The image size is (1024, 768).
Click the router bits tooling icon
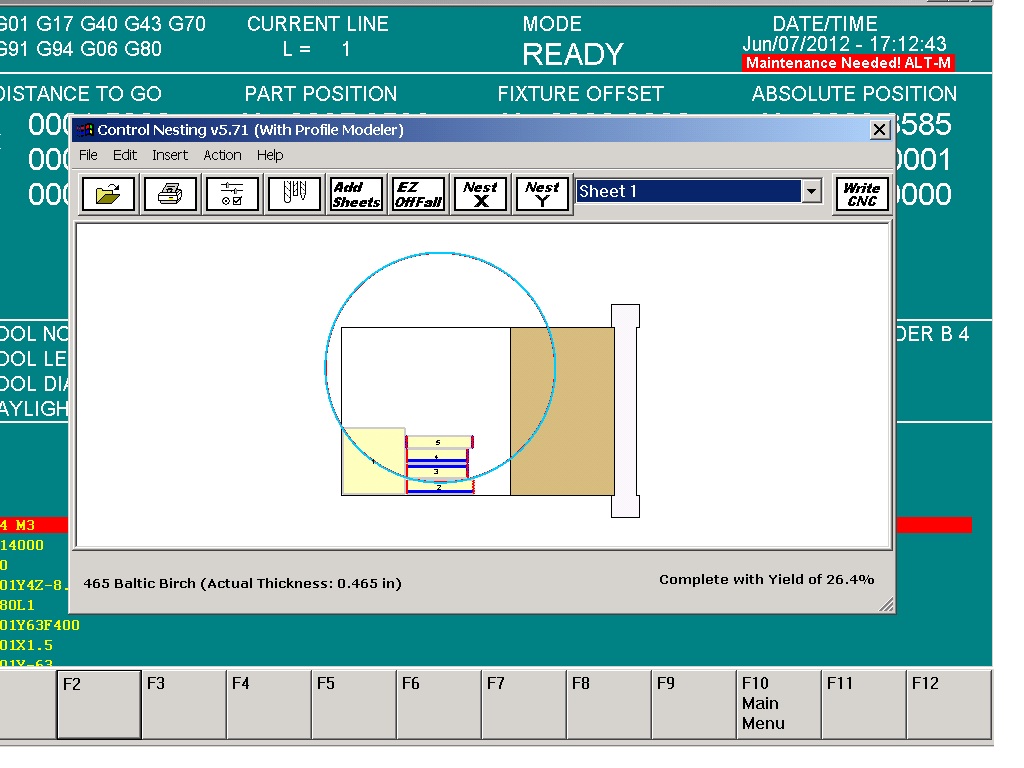tap(294, 194)
